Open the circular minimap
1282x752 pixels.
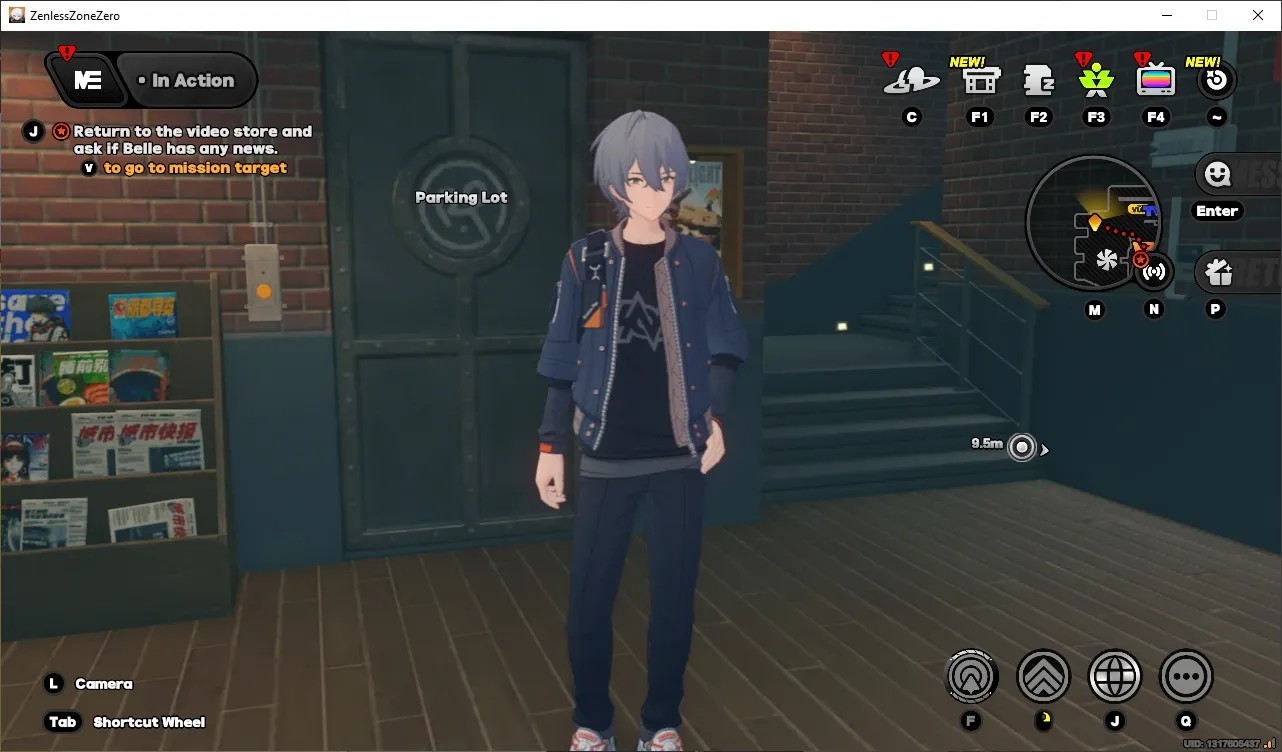coord(1093,222)
